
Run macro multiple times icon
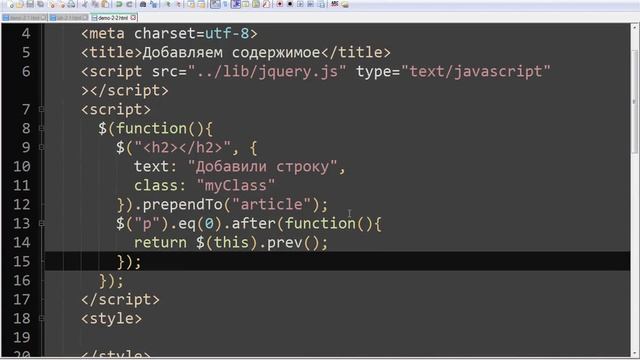click(310, 4)
